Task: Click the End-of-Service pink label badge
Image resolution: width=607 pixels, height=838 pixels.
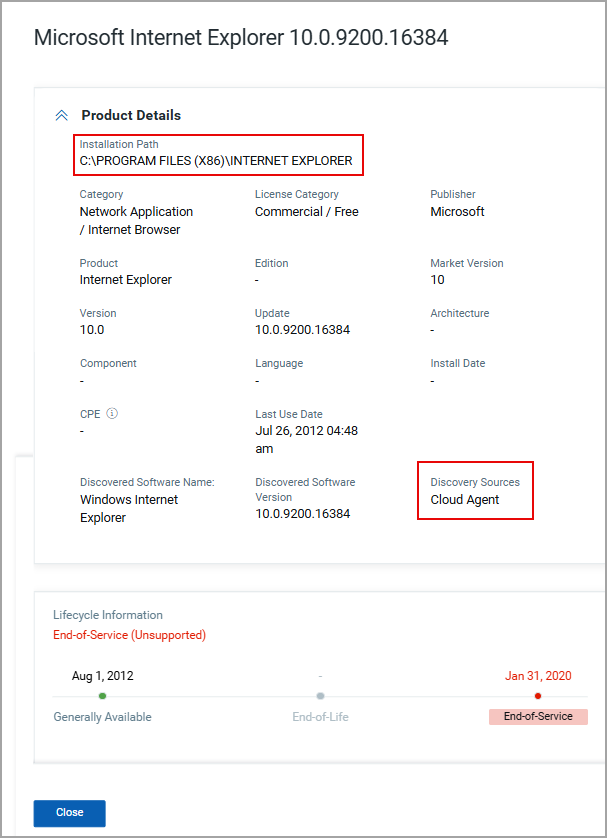Action: [x=538, y=717]
